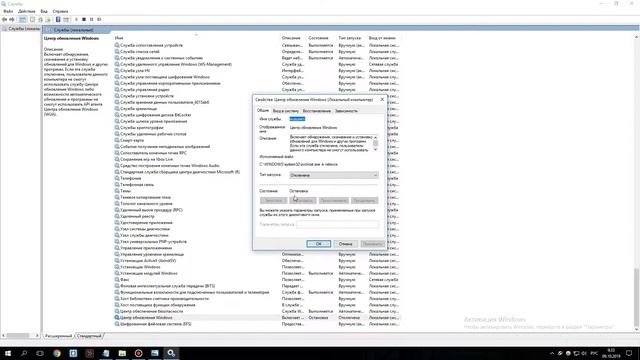Viewport: 640px width, 360px height.
Task: Click the Параметры запуска input field
Action: pyautogui.click(x=338, y=224)
